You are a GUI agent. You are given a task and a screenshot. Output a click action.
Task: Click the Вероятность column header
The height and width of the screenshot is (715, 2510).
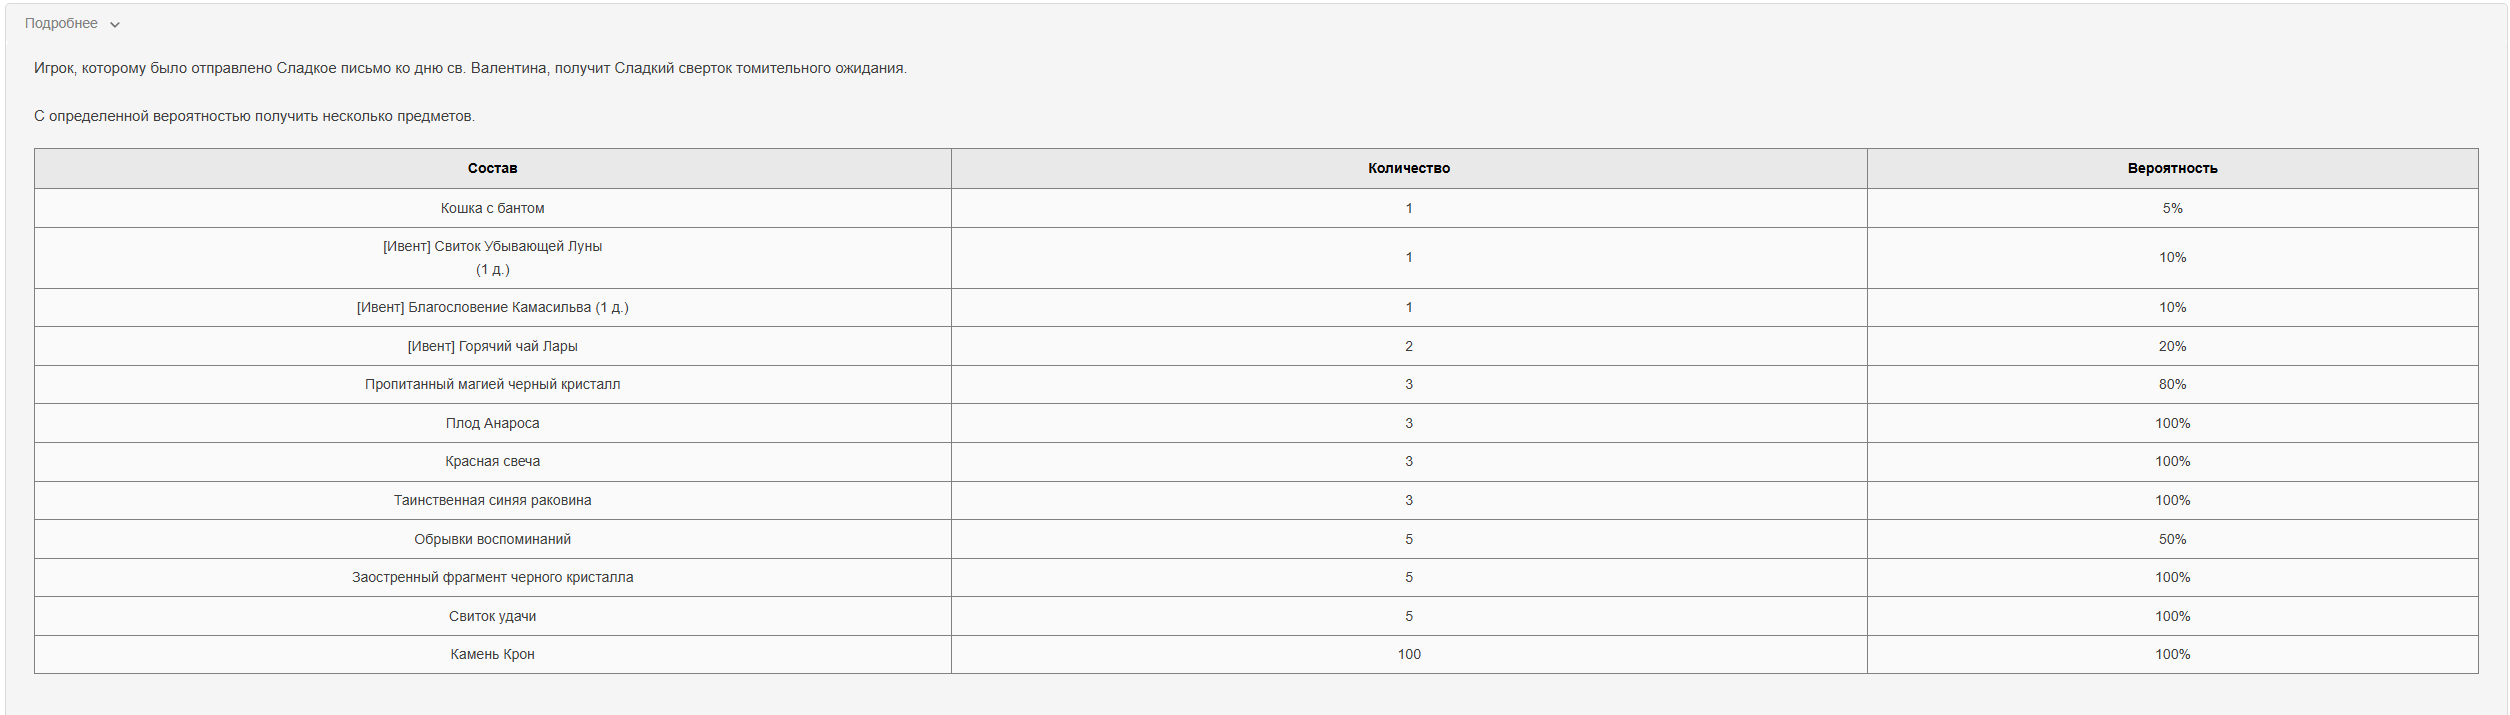tap(2172, 168)
